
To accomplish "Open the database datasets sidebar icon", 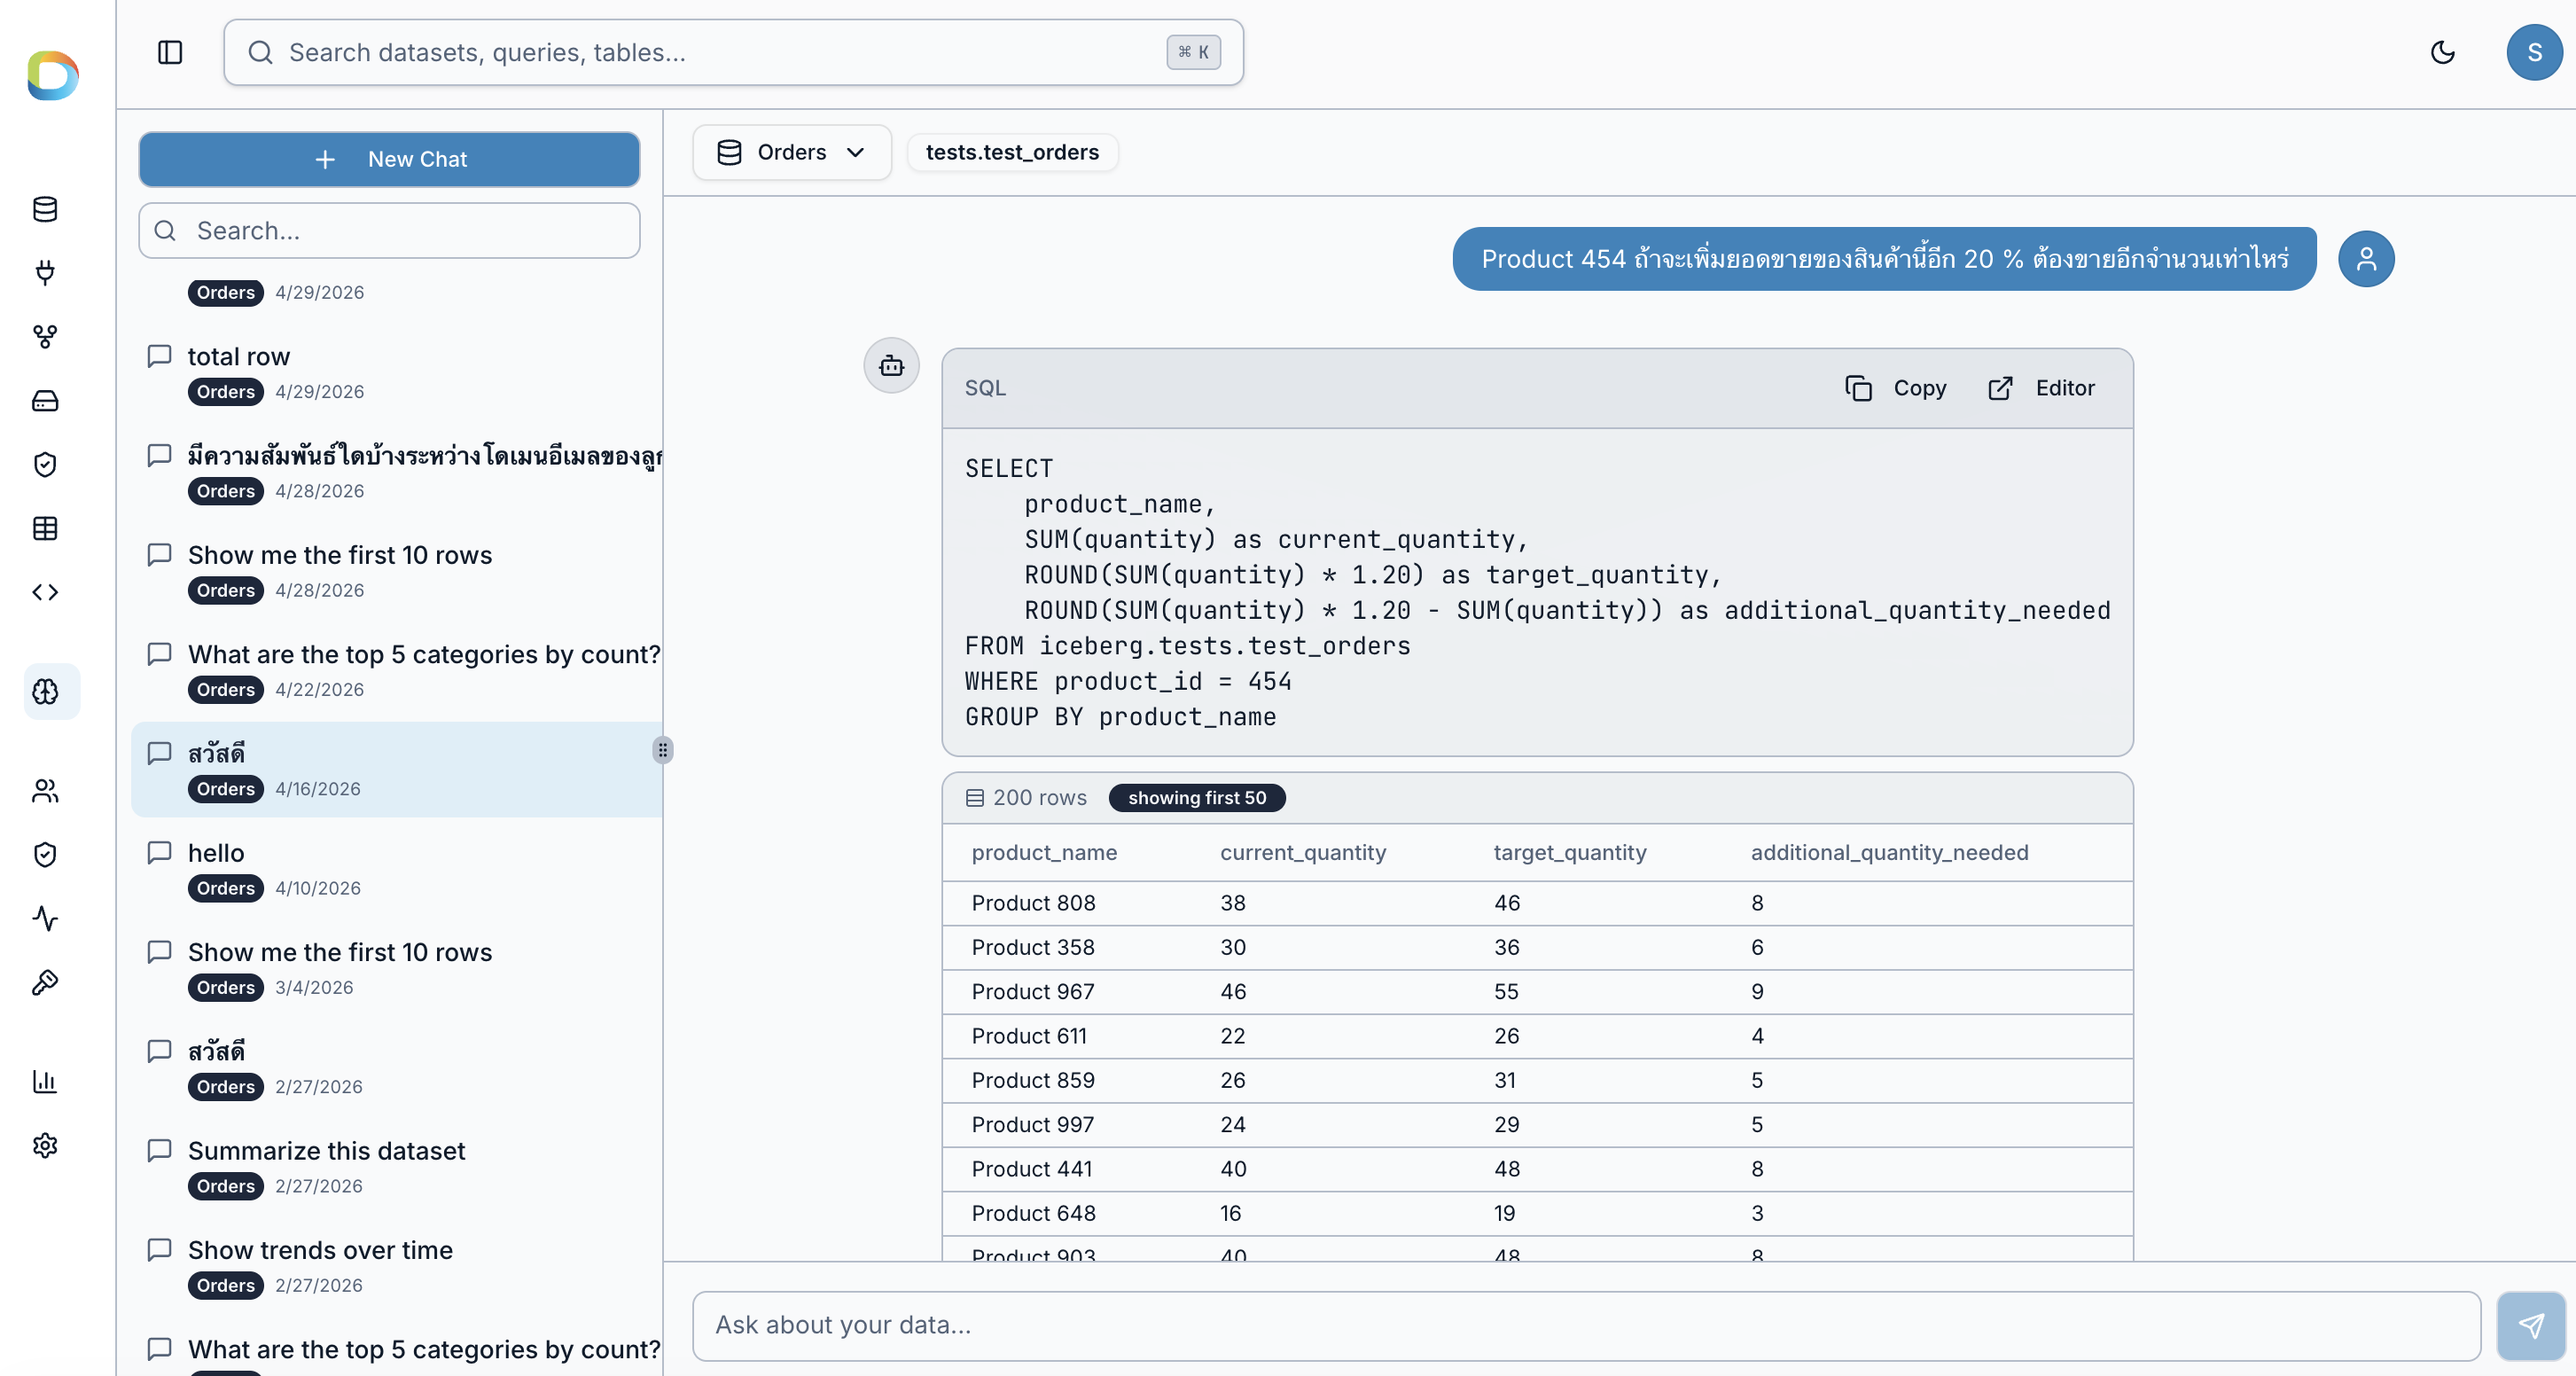I will (x=45, y=209).
